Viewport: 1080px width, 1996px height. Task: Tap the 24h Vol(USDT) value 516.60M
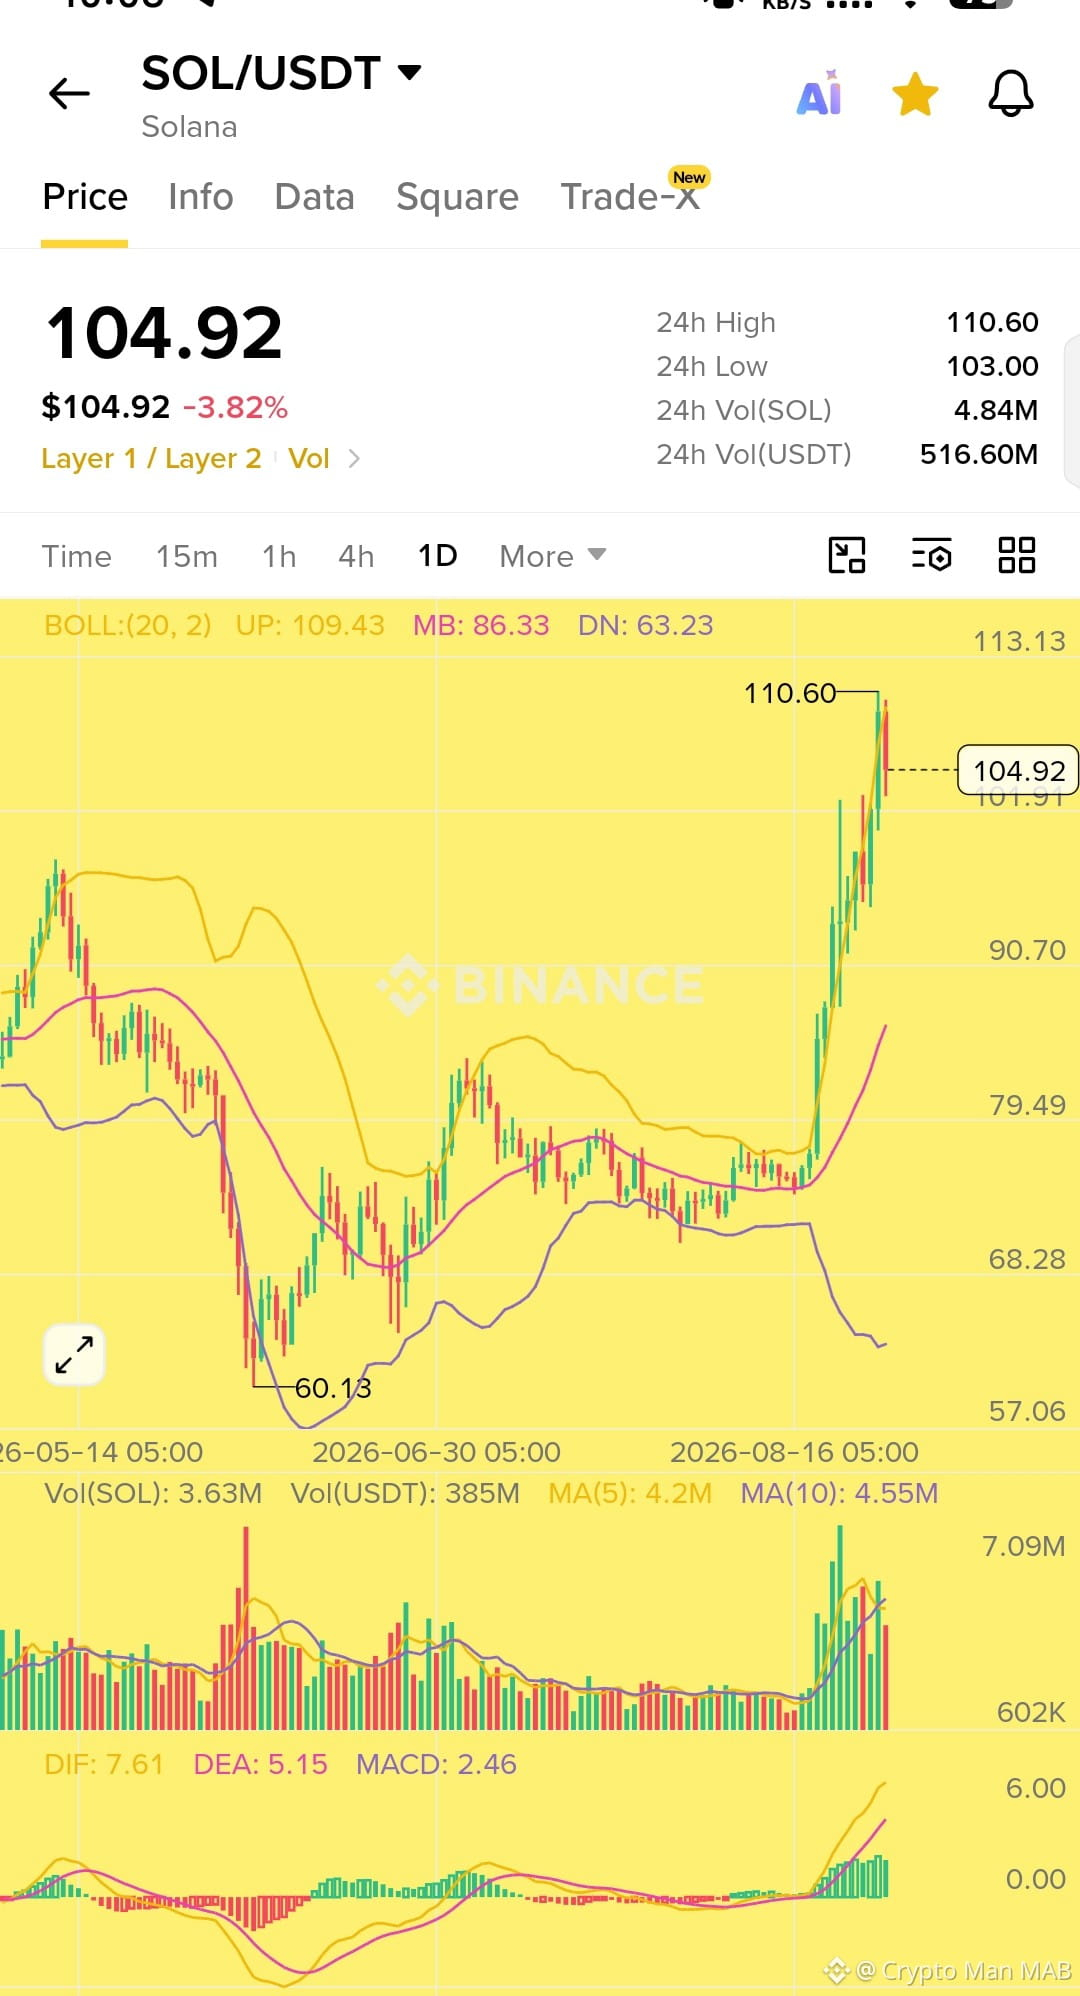click(979, 454)
